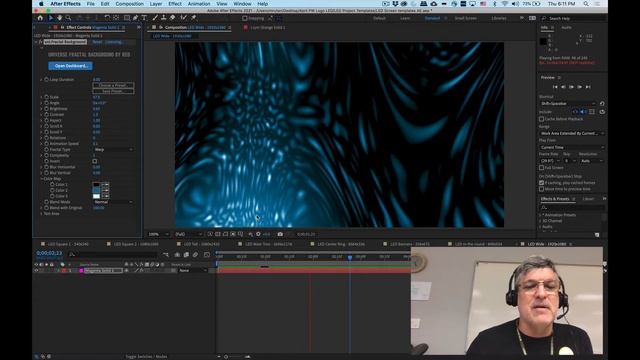Step forward one frame in Preview panel
Image resolution: width=640 pixels, height=360 pixels.
coord(580,87)
